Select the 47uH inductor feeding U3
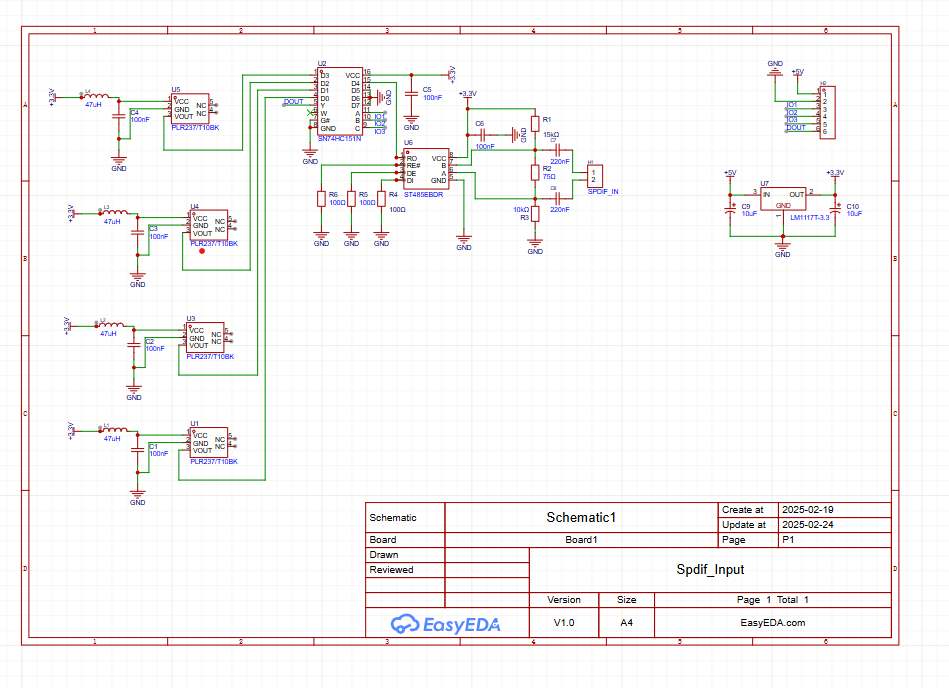Viewport: 949px width, 688px height. [x=111, y=325]
